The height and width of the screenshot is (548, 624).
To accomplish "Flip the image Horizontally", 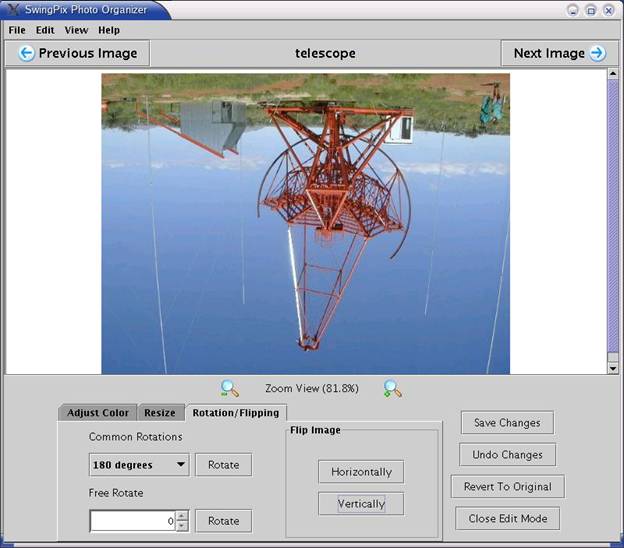I will [361, 471].
